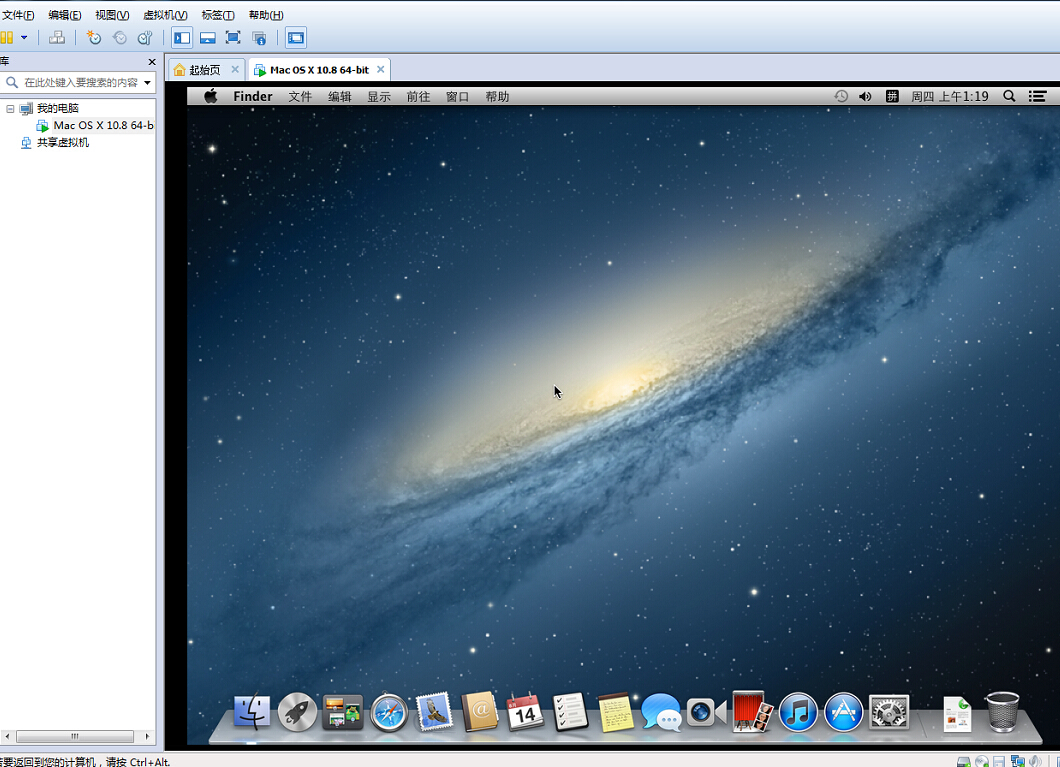
Task: Click the library scrollbar left arrow
Action: click(x=7, y=736)
